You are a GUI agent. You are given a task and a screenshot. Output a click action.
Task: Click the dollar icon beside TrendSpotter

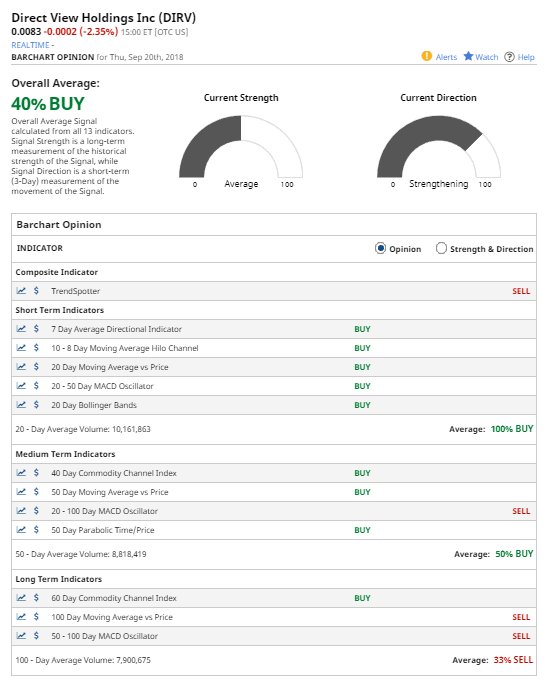36,290
